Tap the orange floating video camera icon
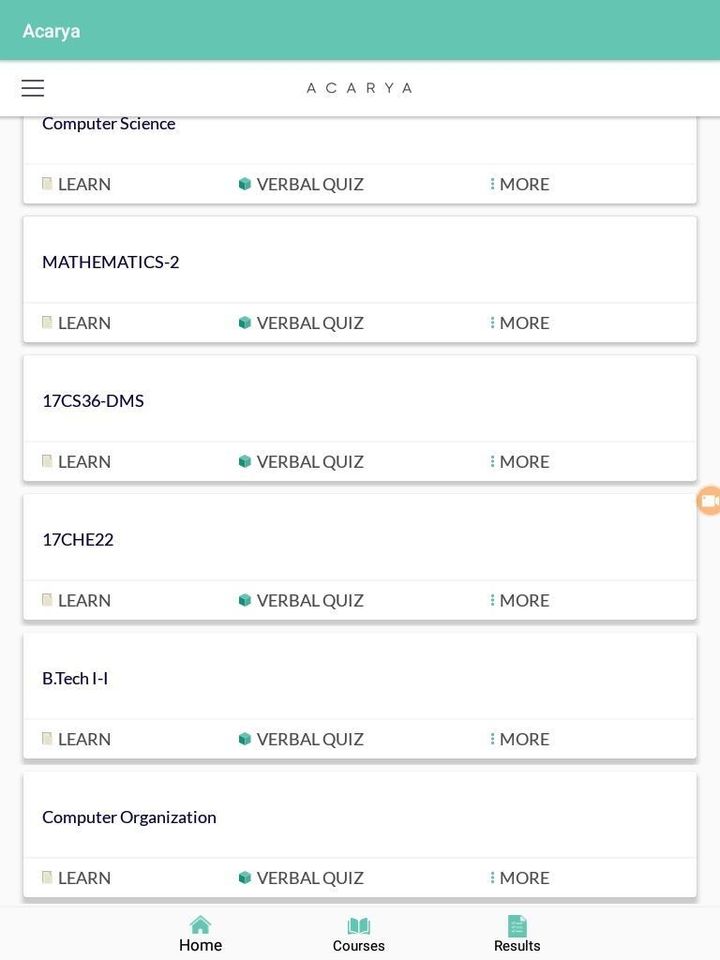The width and height of the screenshot is (720, 960). tap(709, 501)
